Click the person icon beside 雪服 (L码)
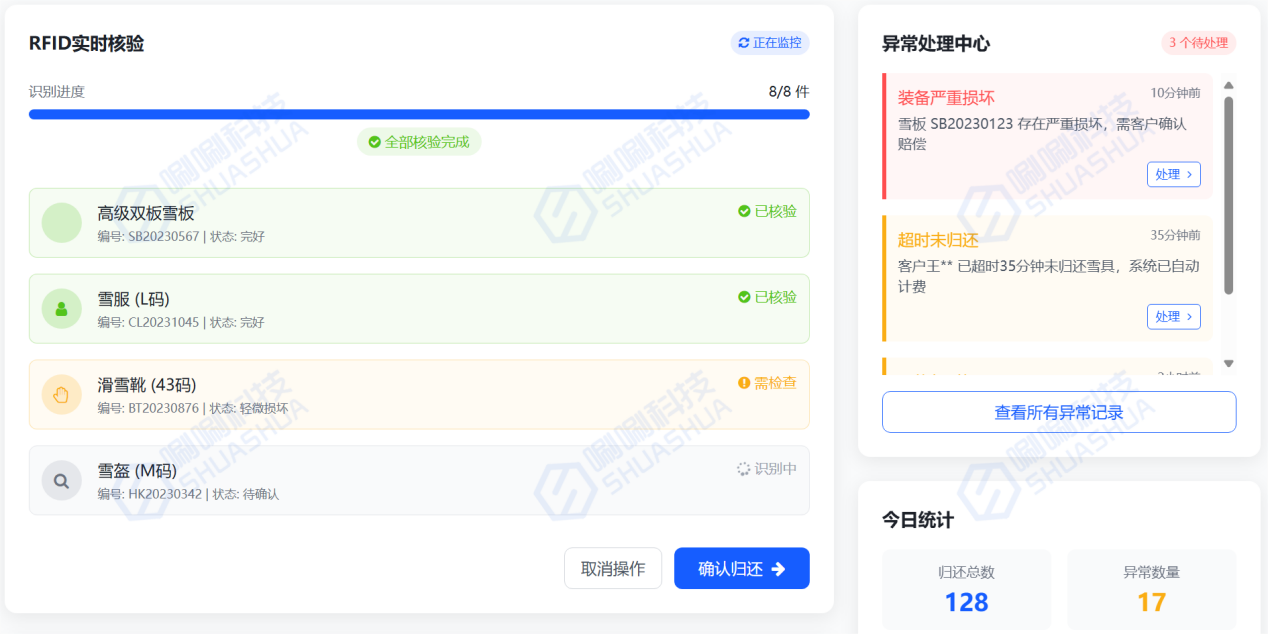The image size is (1268, 634). pyautogui.click(x=61, y=309)
